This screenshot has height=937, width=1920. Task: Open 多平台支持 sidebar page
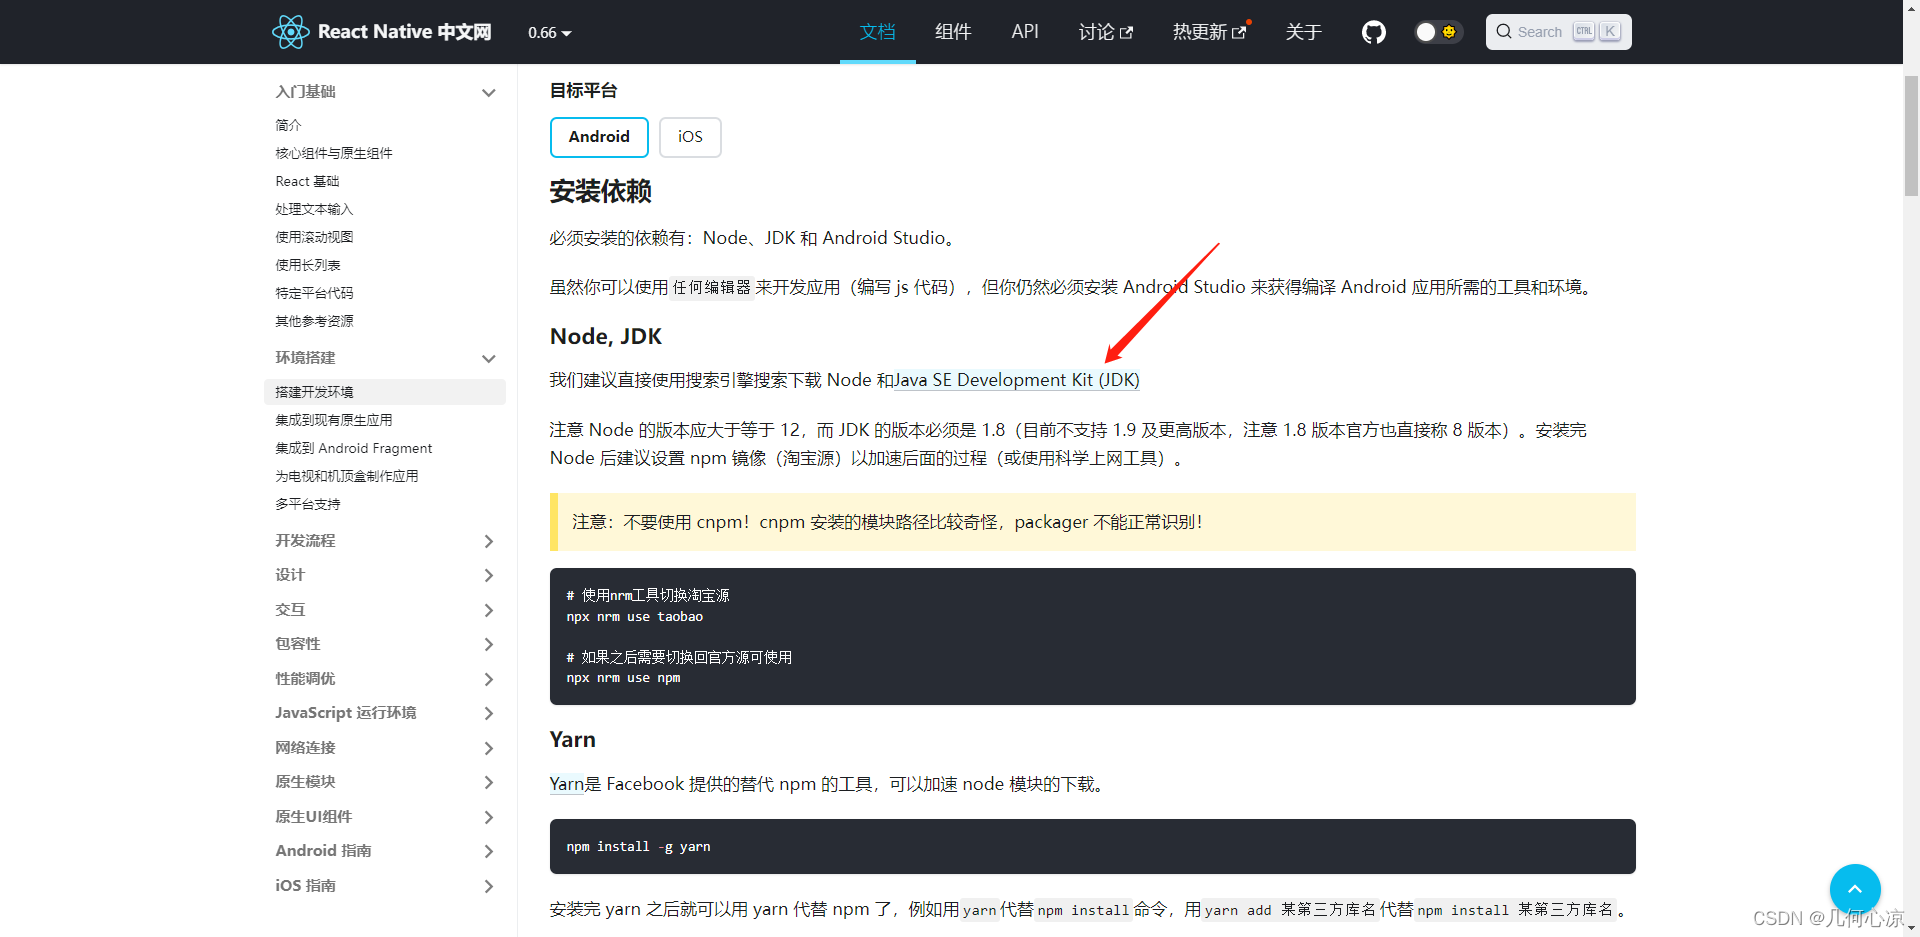click(308, 504)
